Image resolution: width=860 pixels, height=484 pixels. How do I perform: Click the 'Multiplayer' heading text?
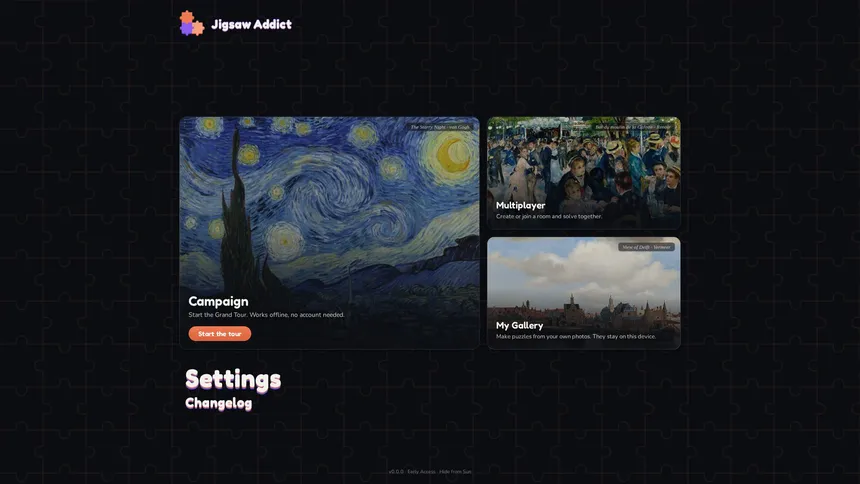tap(520, 205)
